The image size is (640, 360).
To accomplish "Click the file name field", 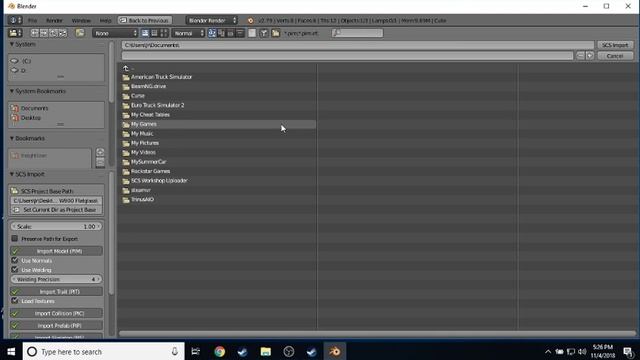I will [x=347, y=56].
